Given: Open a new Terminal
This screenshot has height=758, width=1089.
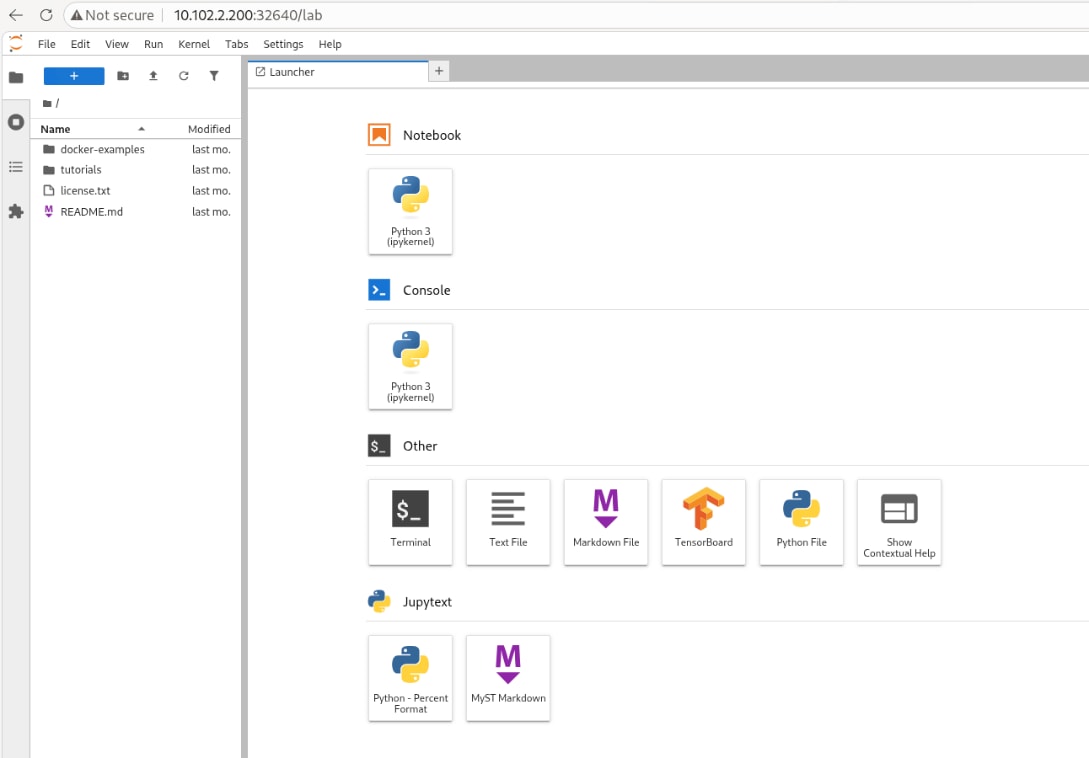Looking at the screenshot, I should click(410, 522).
